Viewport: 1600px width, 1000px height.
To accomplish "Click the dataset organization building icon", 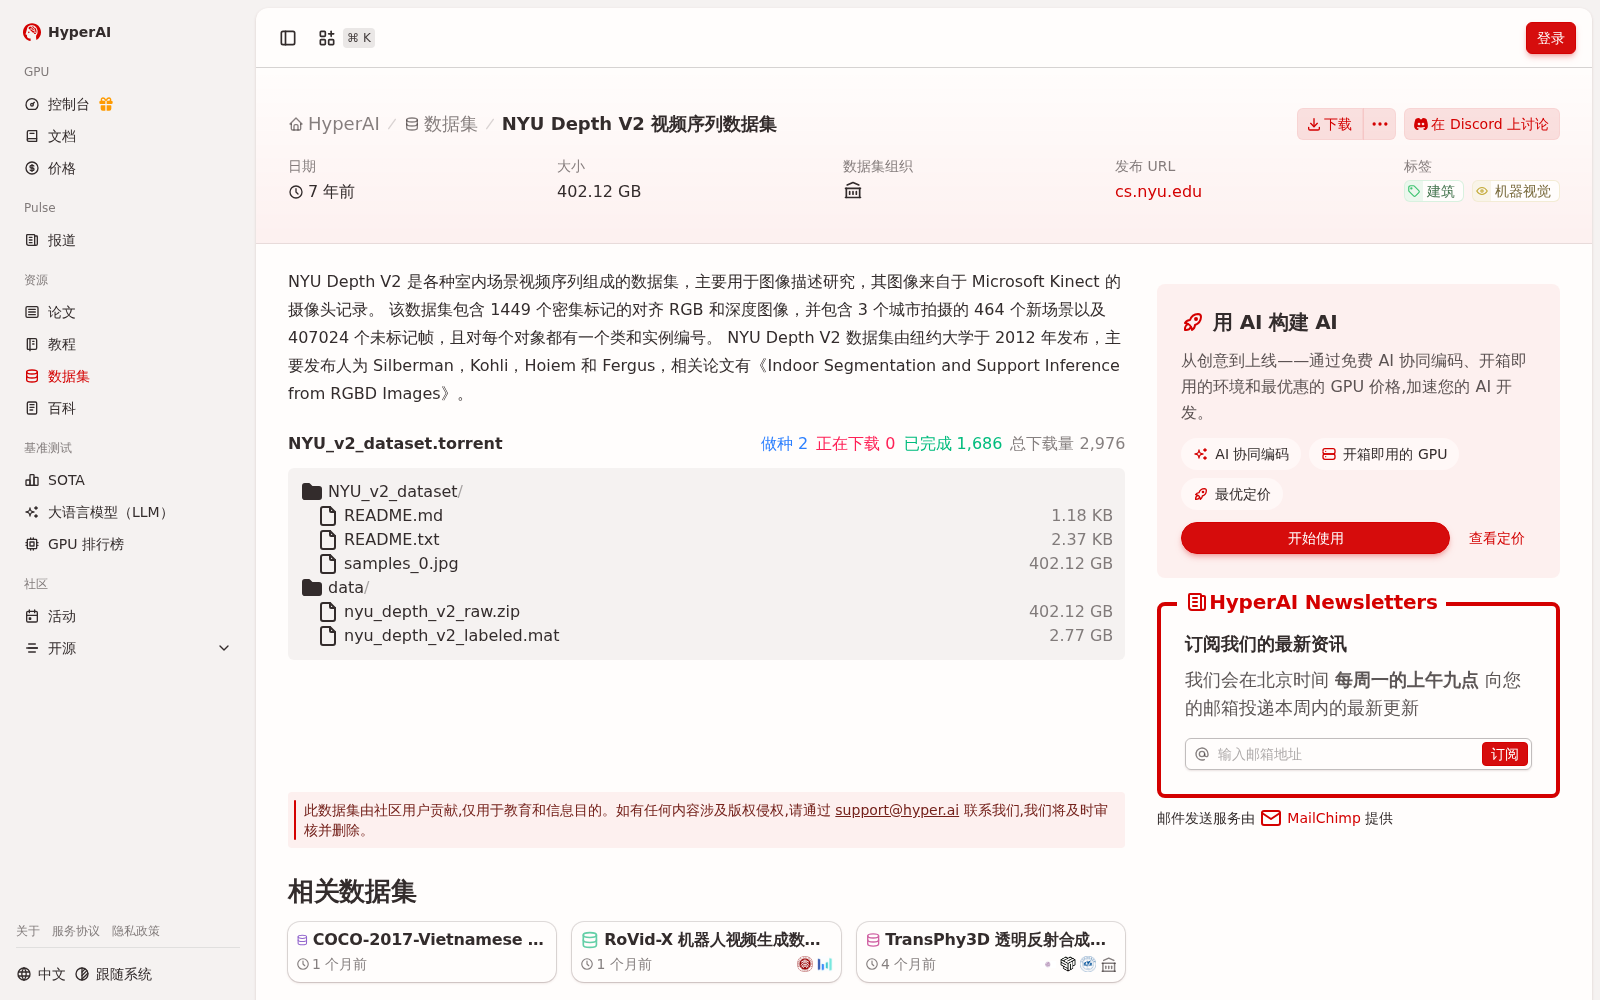I will pyautogui.click(x=853, y=191).
